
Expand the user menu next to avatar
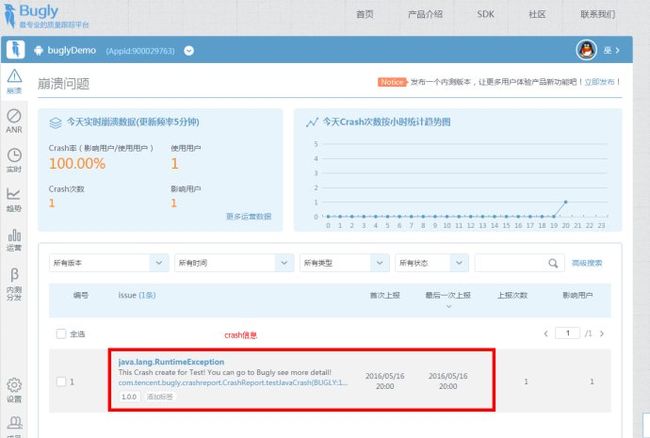(617, 51)
